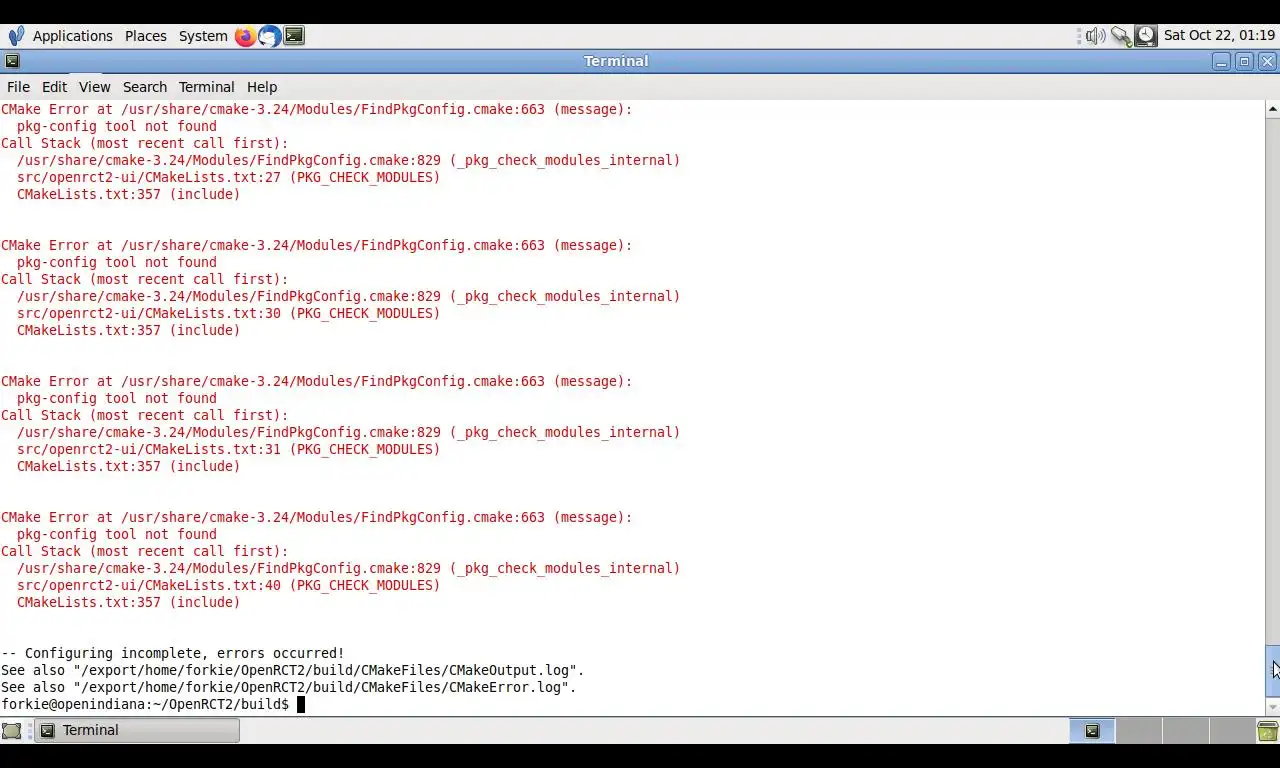Click the scrollbar down arrow
This screenshot has height=768, width=1280.
pyautogui.click(x=1273, y=706)
